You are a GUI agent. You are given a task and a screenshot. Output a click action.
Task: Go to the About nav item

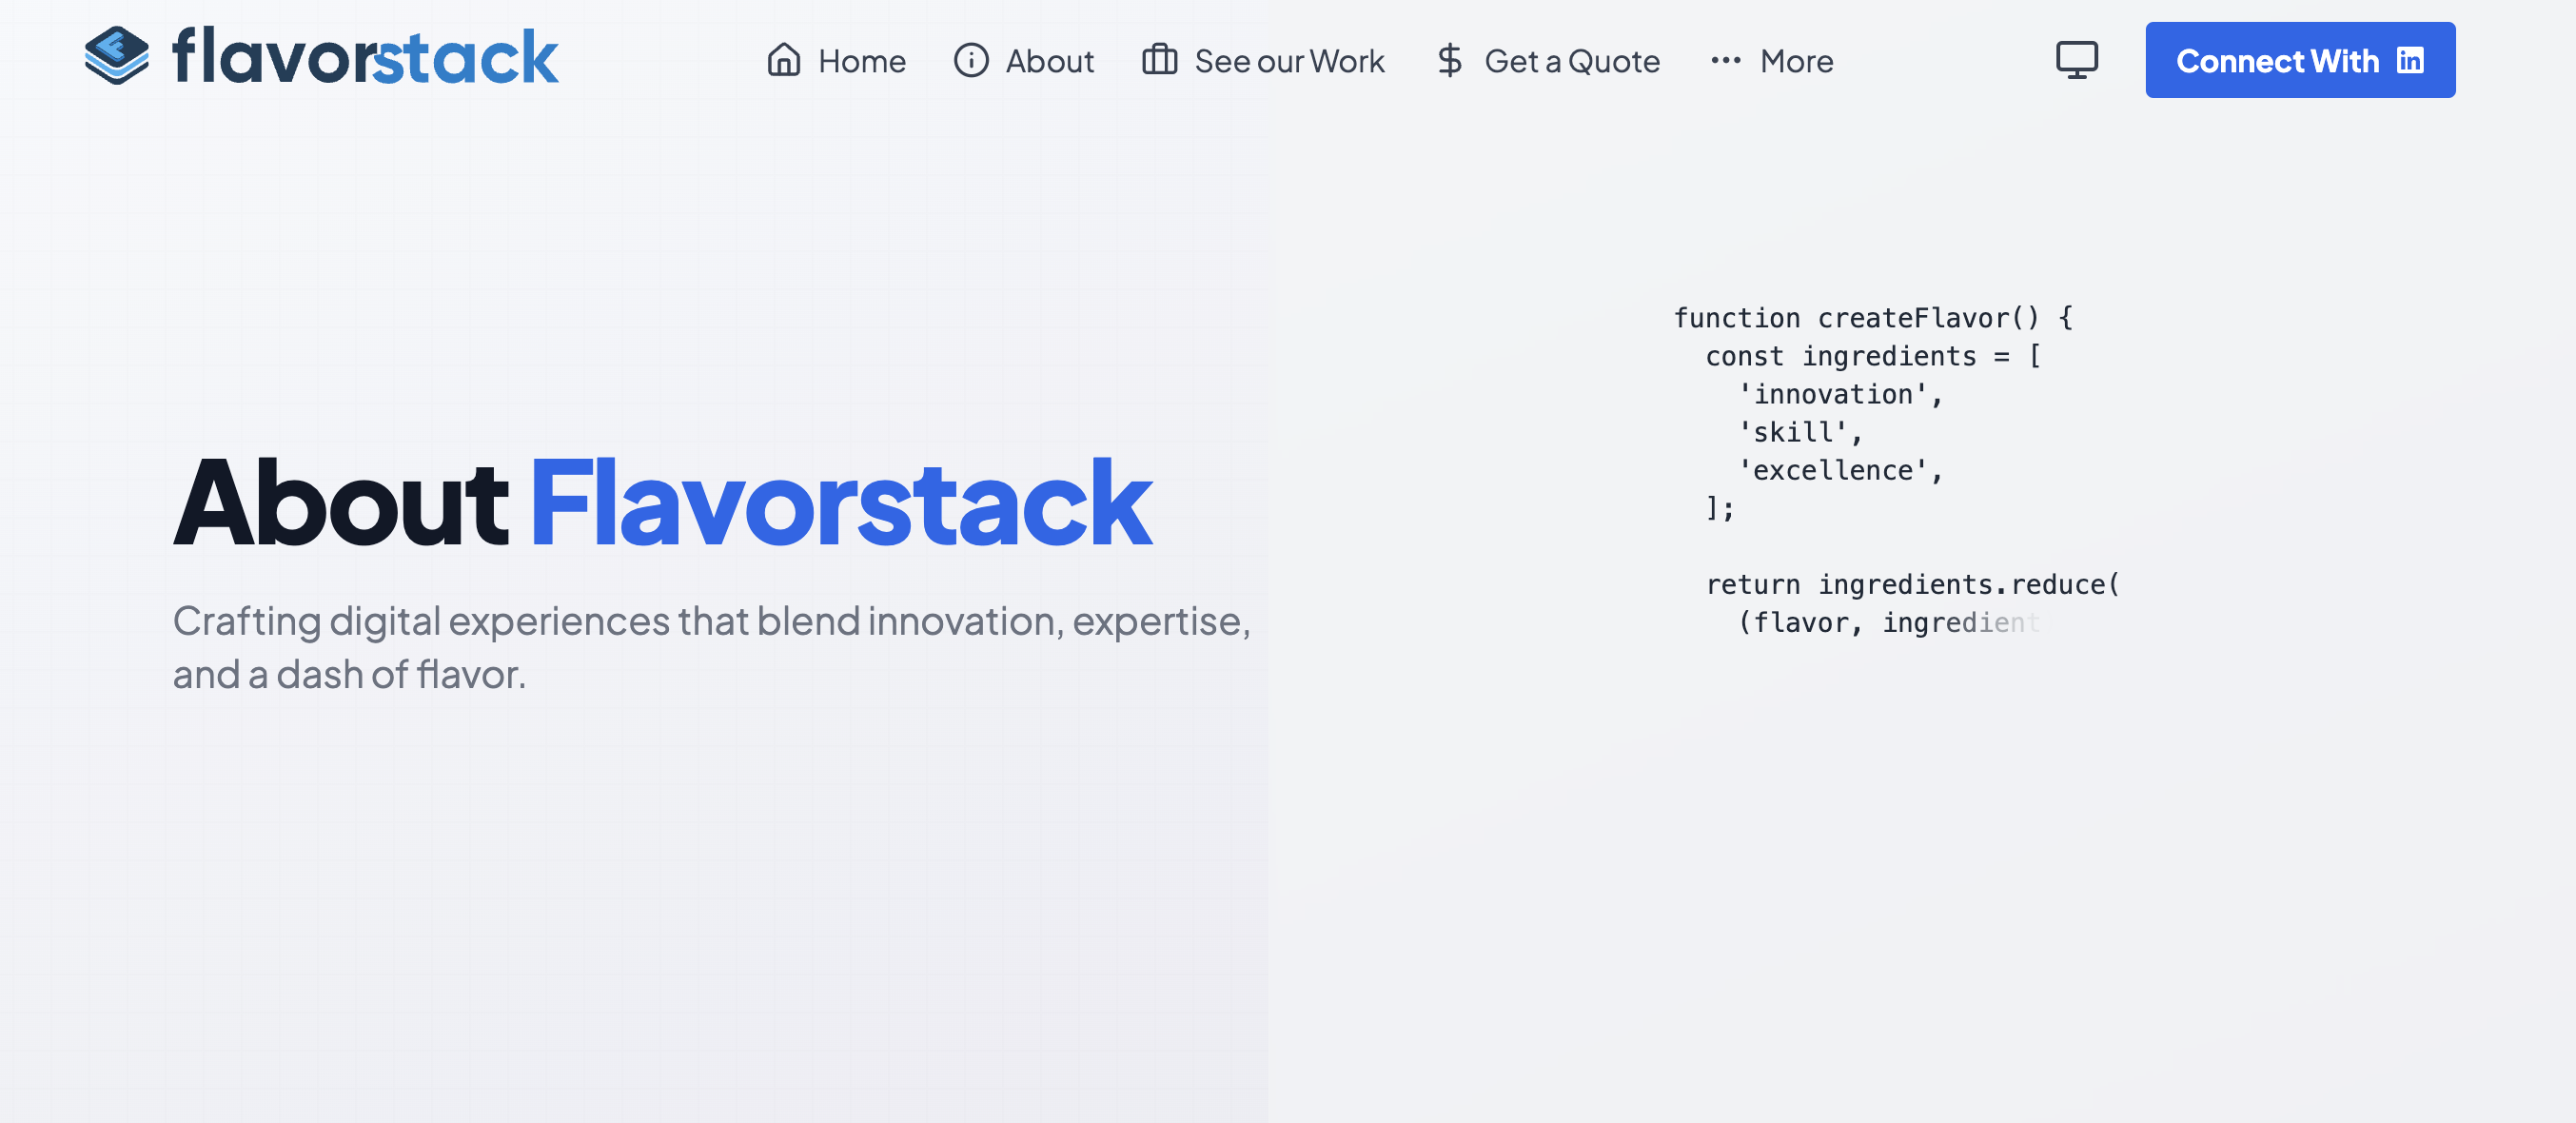[1024, 61]
